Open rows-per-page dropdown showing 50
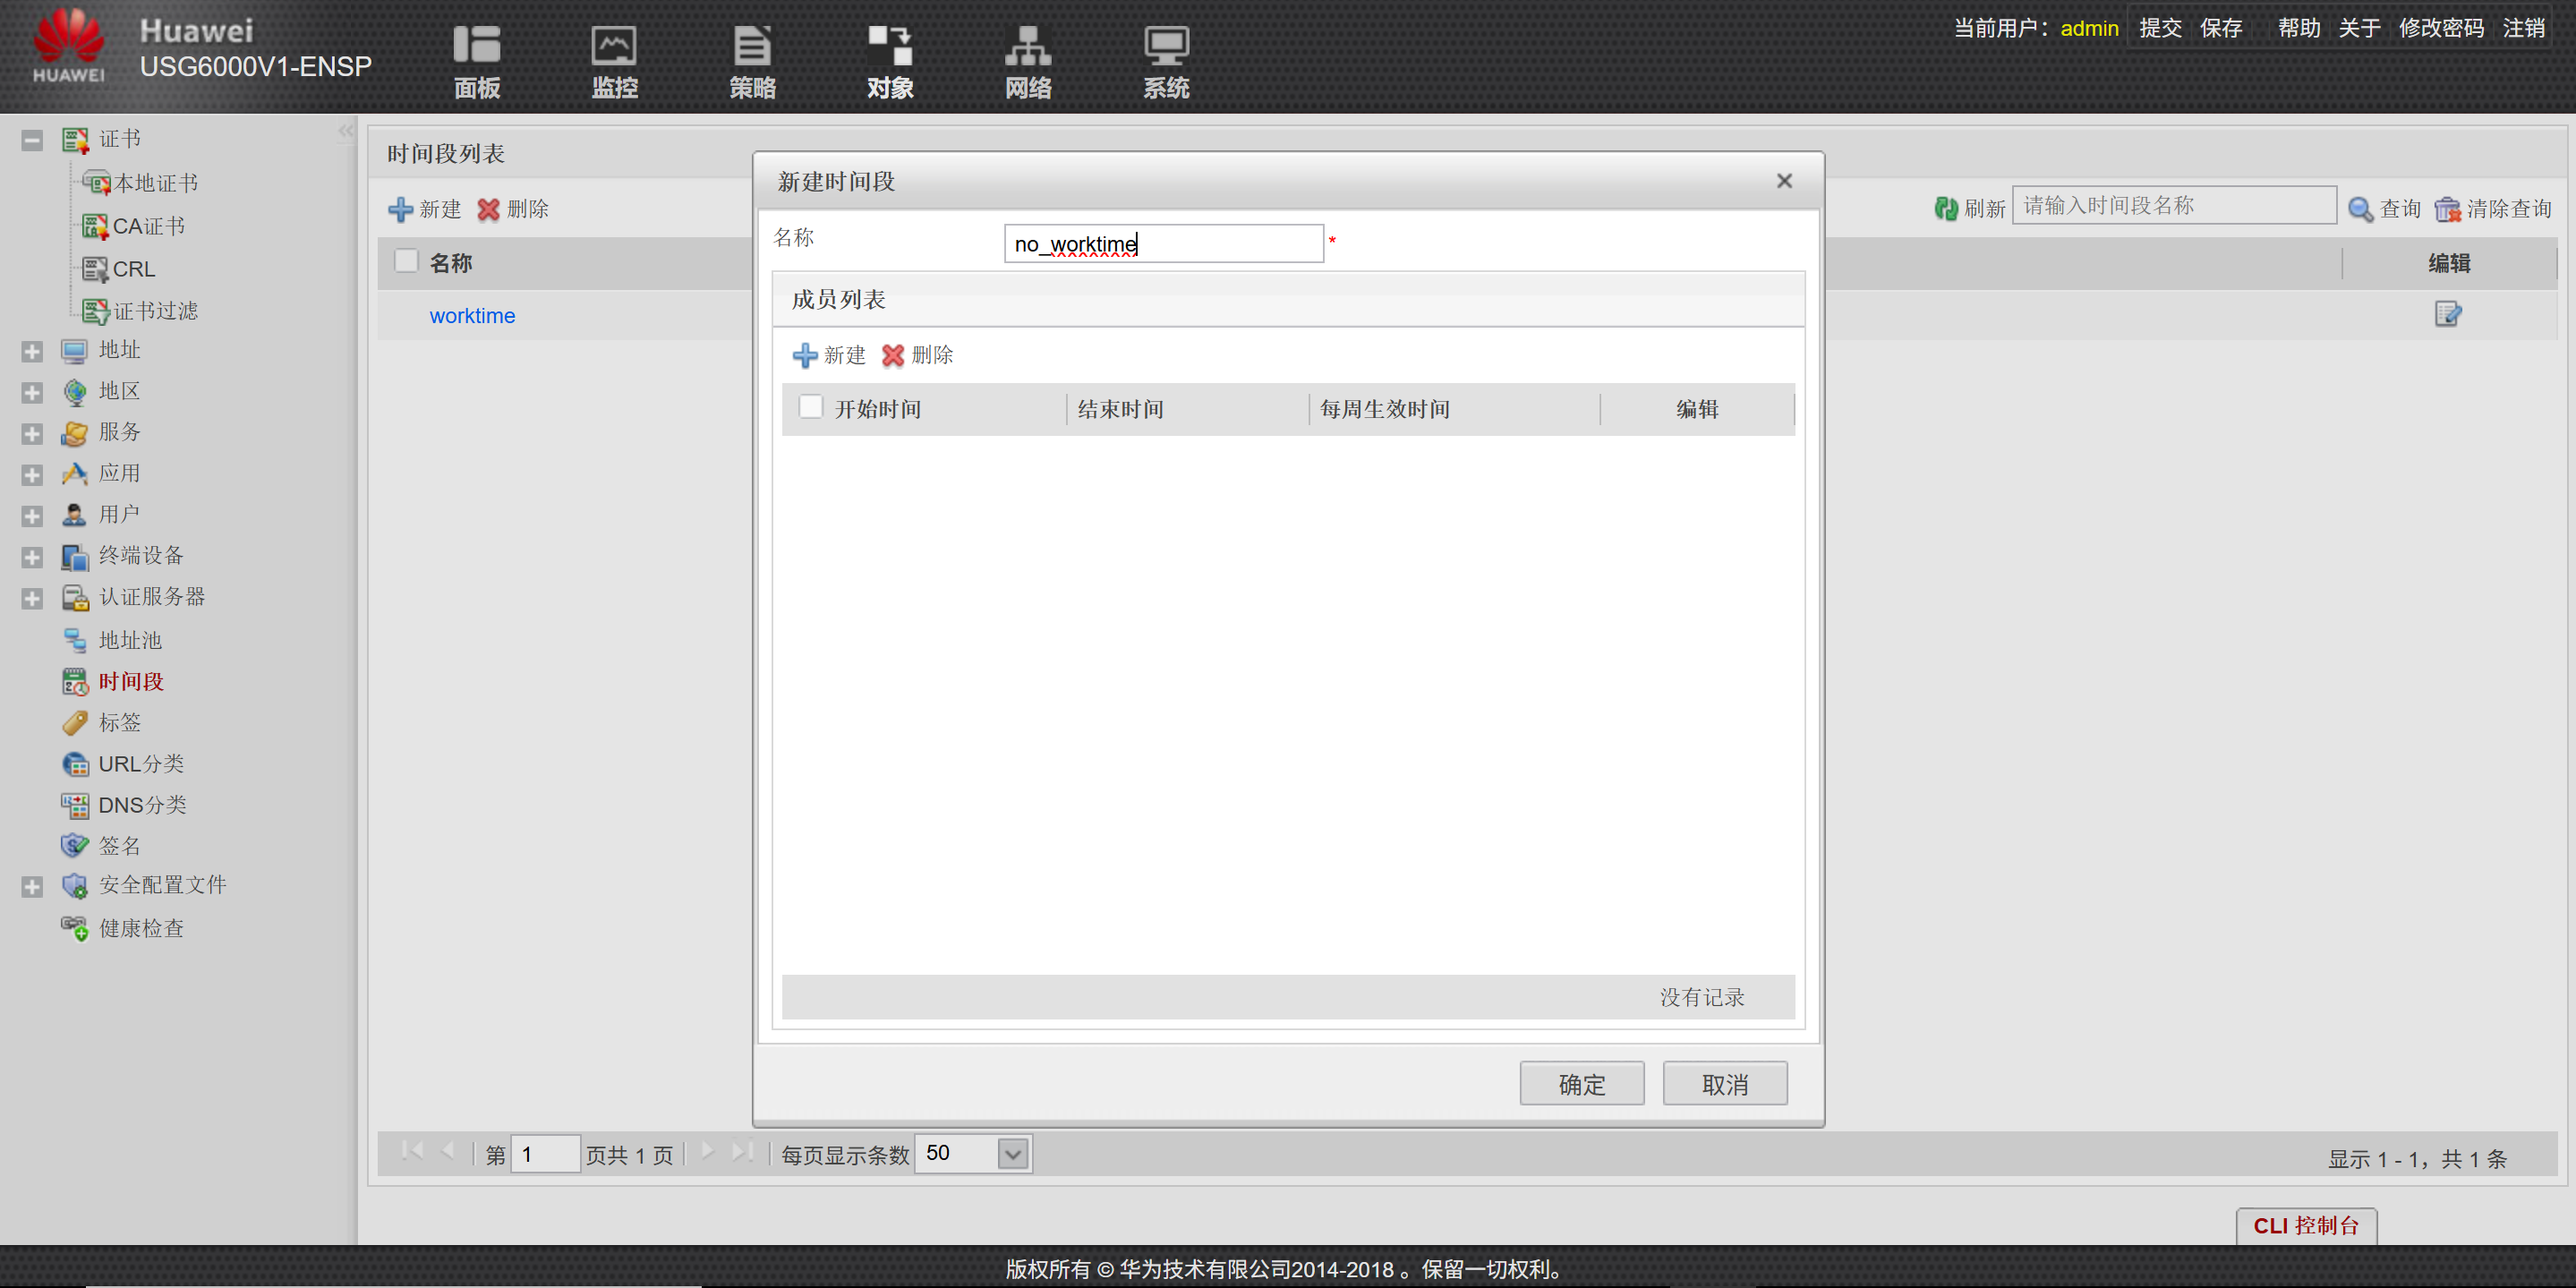The width and height of the screenshot is (2576, 1288). coord(1012,1154)
